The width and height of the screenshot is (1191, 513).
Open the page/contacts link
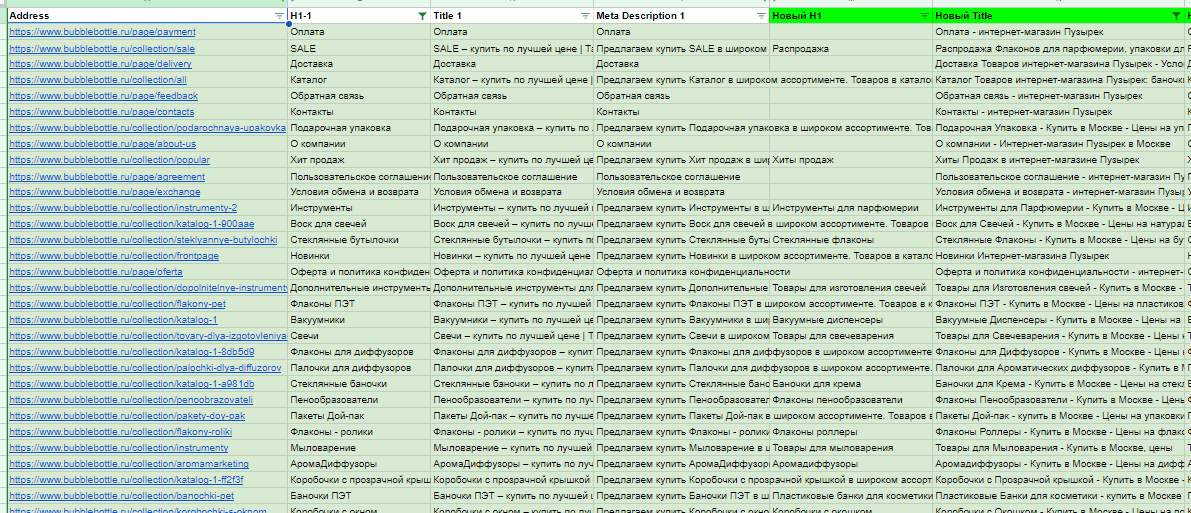(x=102, y=112)
